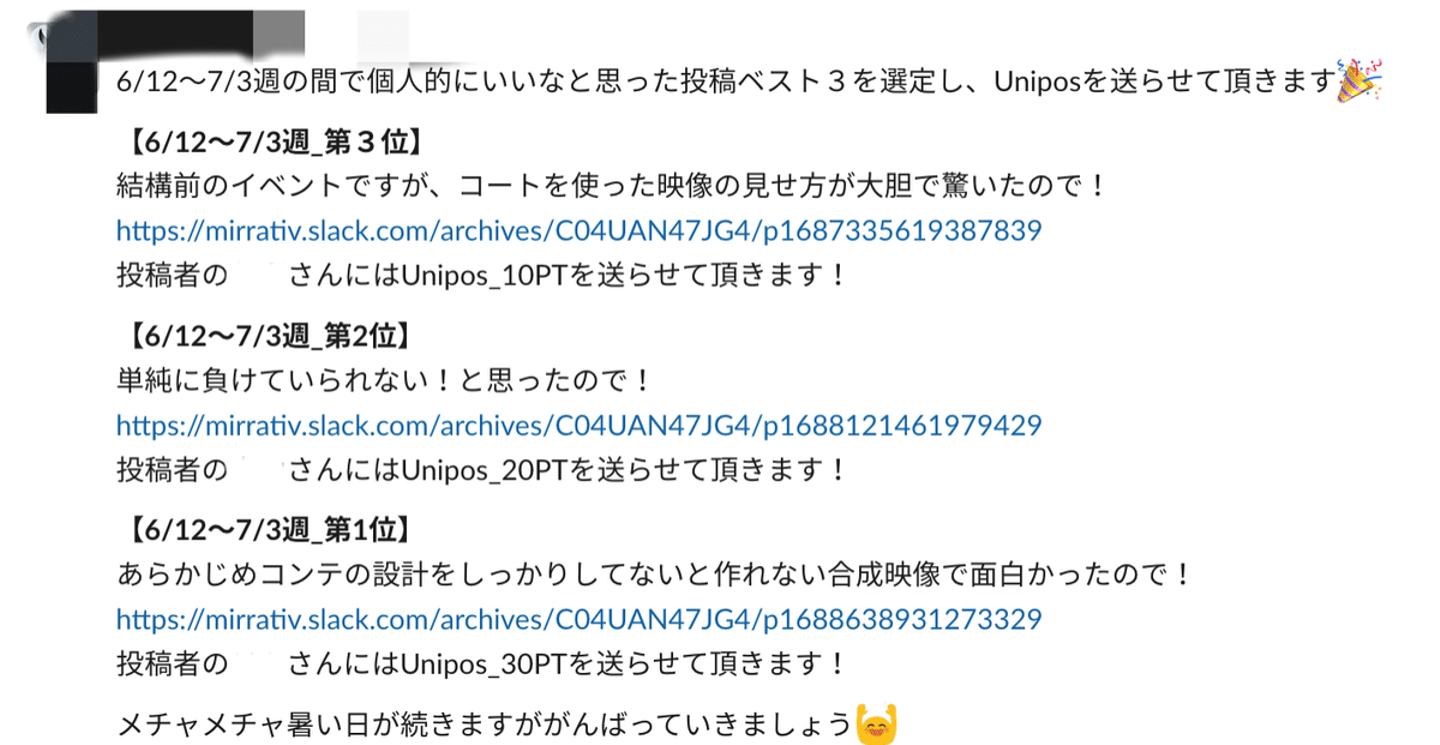Click the 第1位 ranking heading
This screenshot has height=745, width=1440.
click(x=265, y=530)
